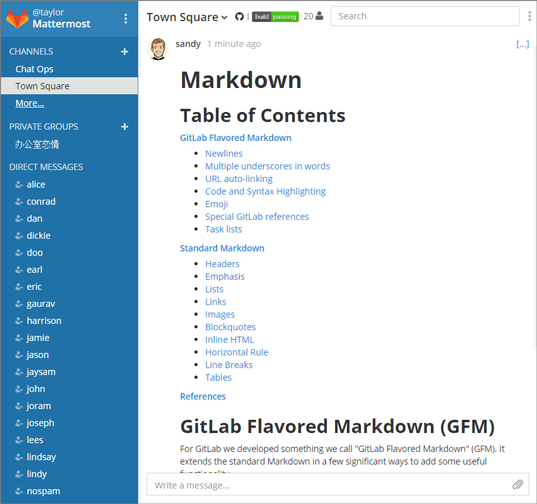537x504 pixels.
Task: Open the main menu beside Mattermost team name
Action: click(126, 18)
